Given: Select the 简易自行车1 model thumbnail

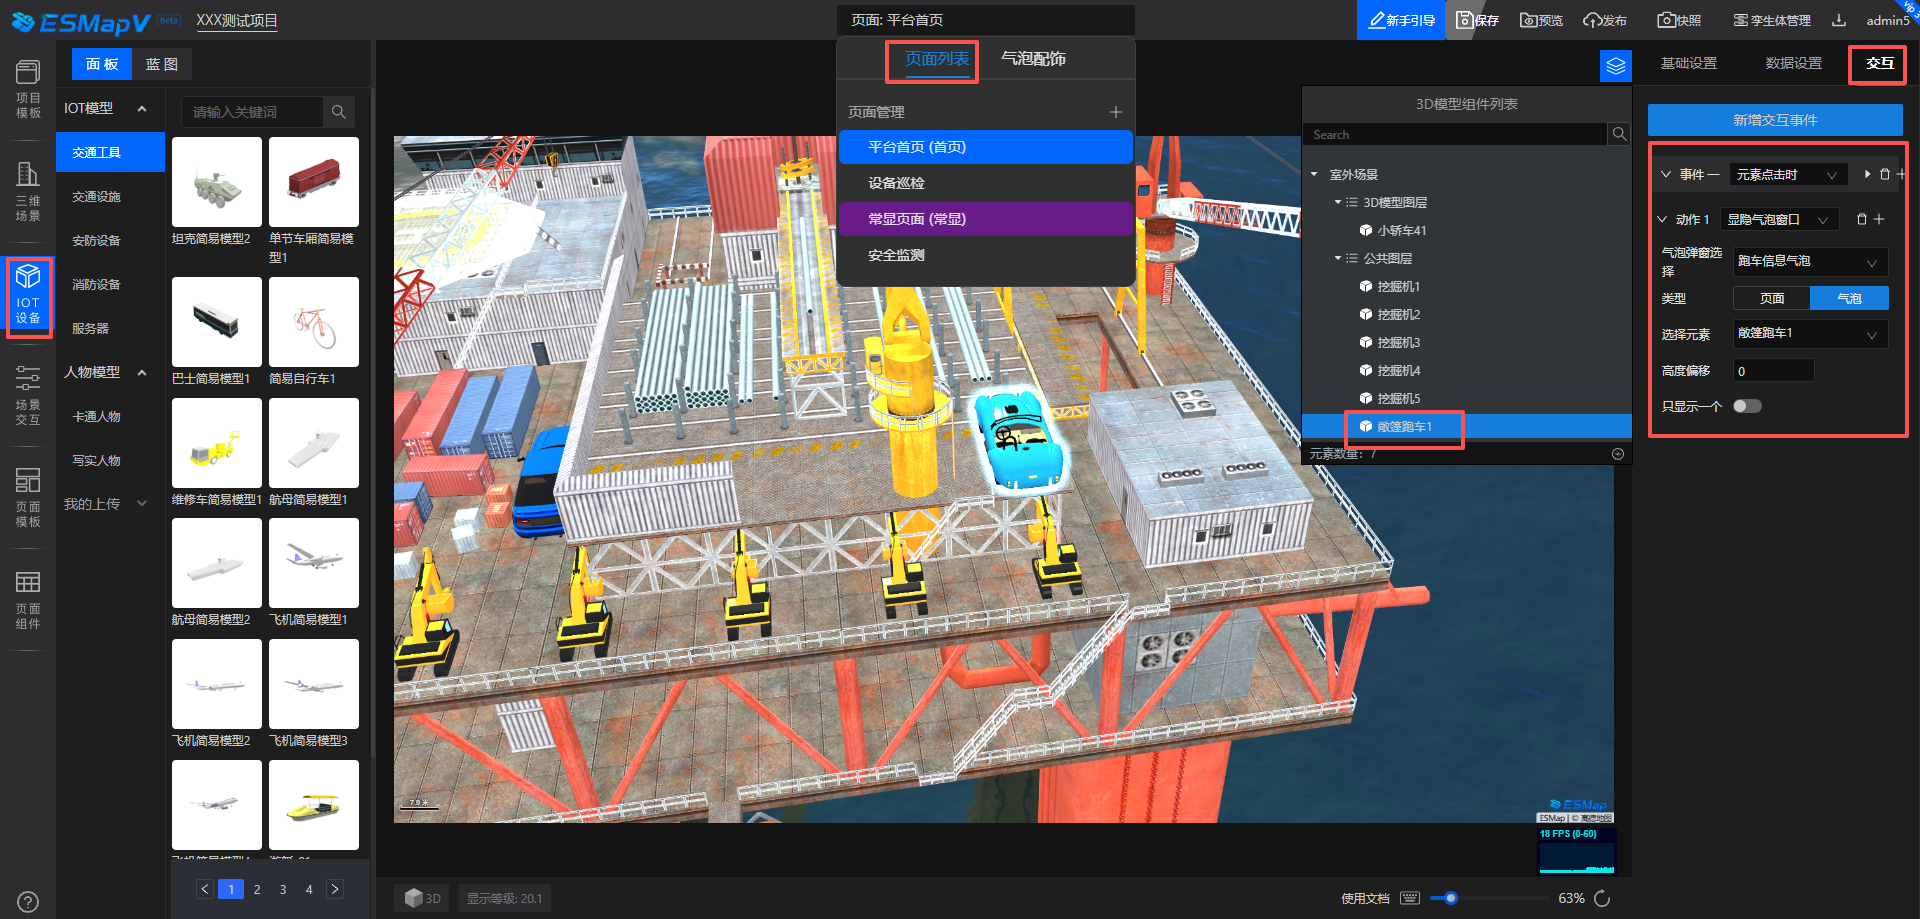Looking at the screenshot, I should click(x=314, y=322).
